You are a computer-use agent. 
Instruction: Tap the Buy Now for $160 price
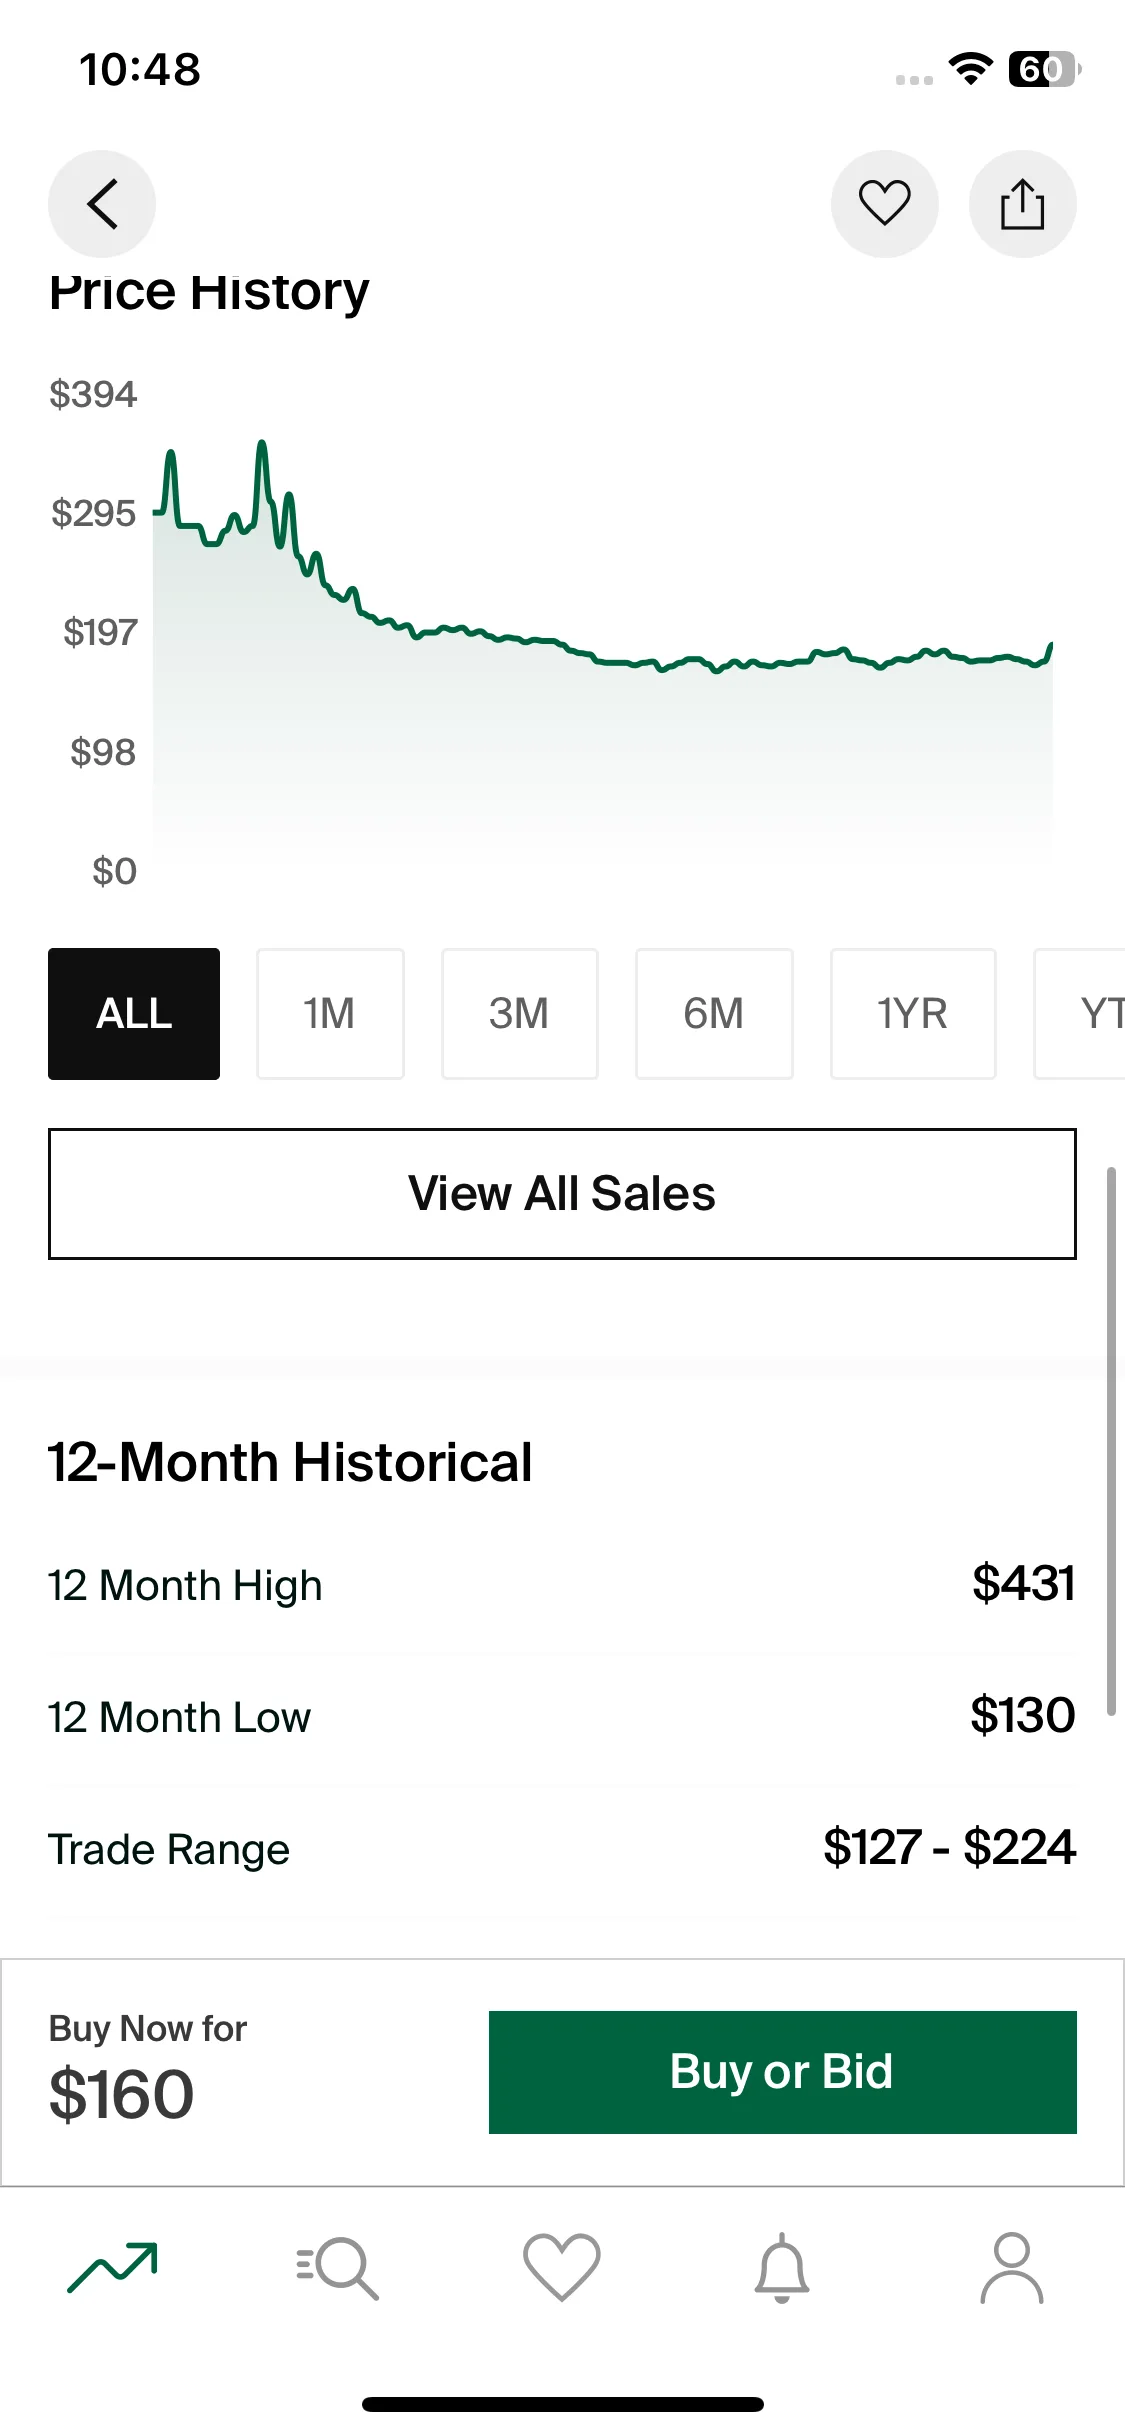click(121, 2094)
